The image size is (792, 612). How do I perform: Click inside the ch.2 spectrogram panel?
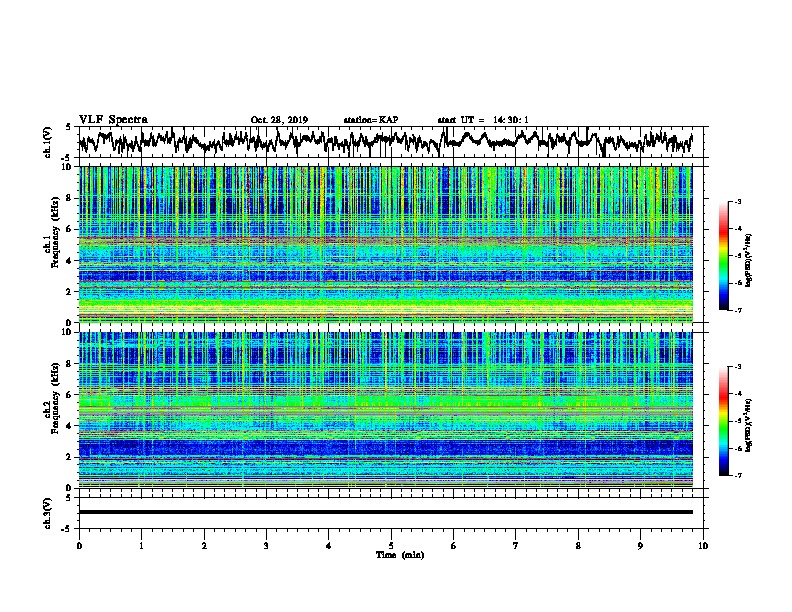386,410
